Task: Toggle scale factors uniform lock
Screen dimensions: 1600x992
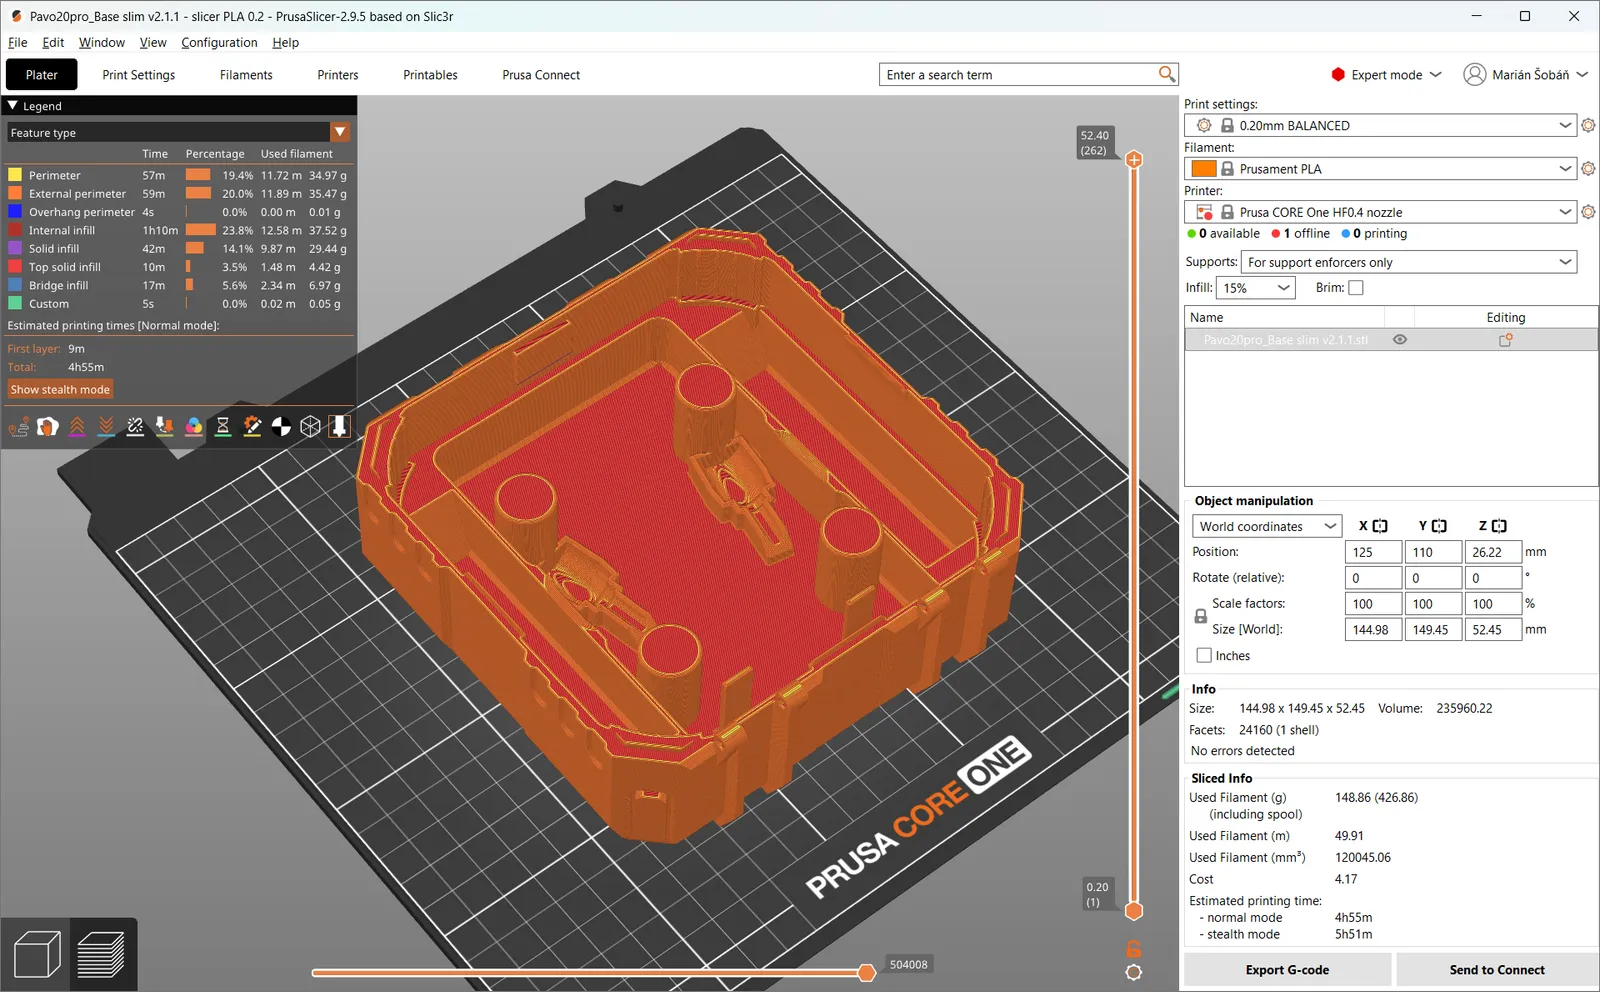Action: 1201,617
